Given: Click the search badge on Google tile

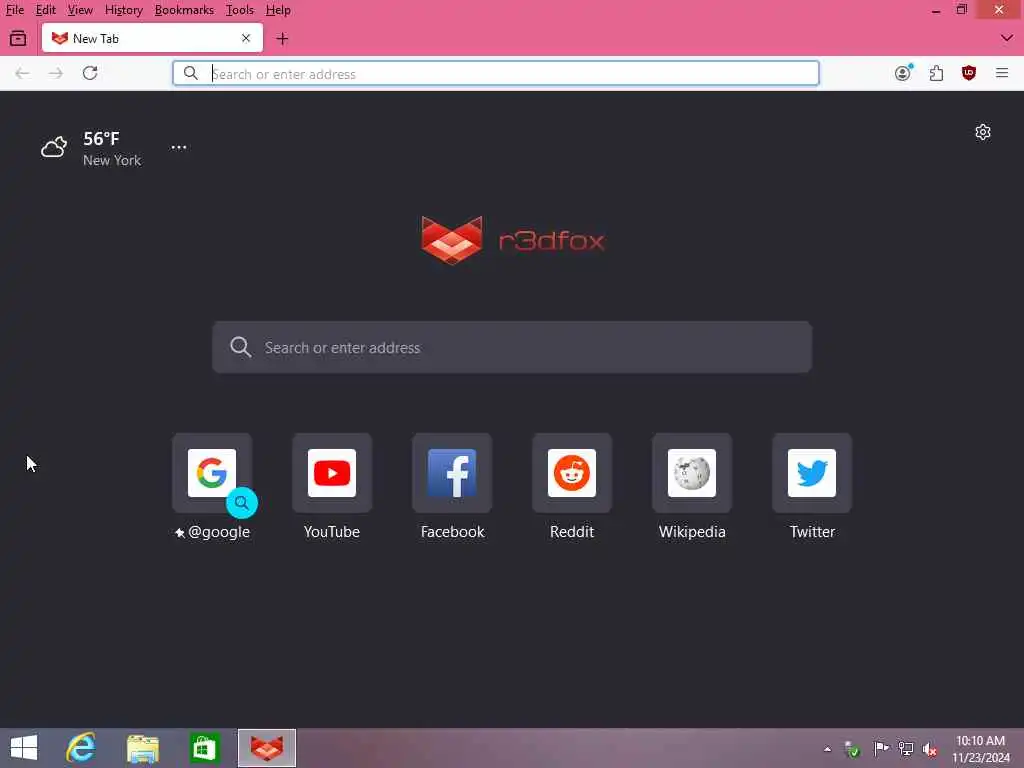Looking at the screenshot, I should 242,503.
